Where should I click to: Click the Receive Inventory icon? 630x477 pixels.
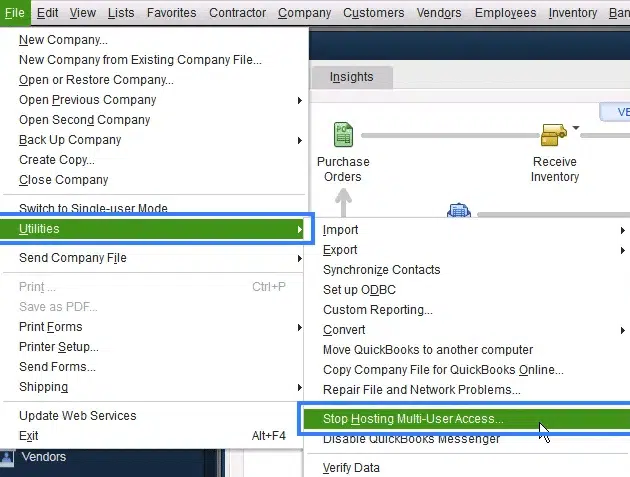554,134
